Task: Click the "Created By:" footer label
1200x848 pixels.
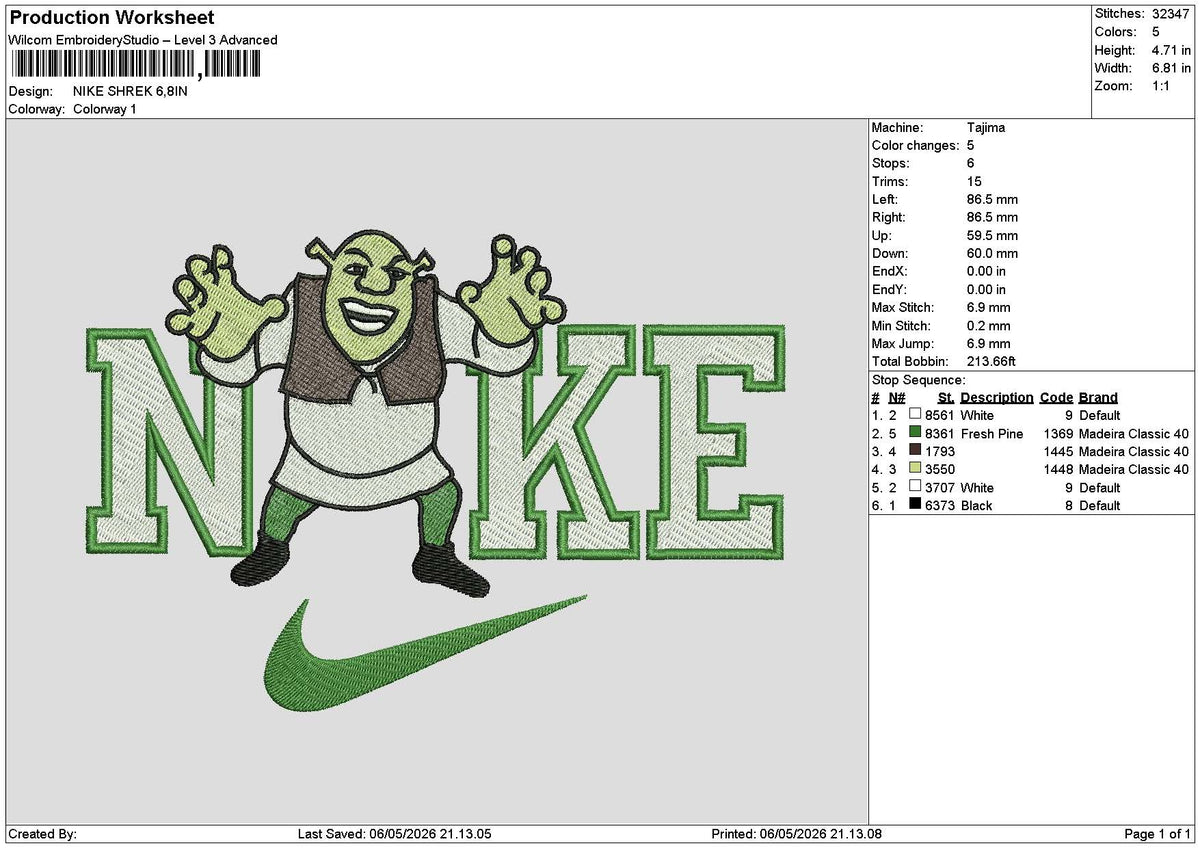Action: point(42,833)
